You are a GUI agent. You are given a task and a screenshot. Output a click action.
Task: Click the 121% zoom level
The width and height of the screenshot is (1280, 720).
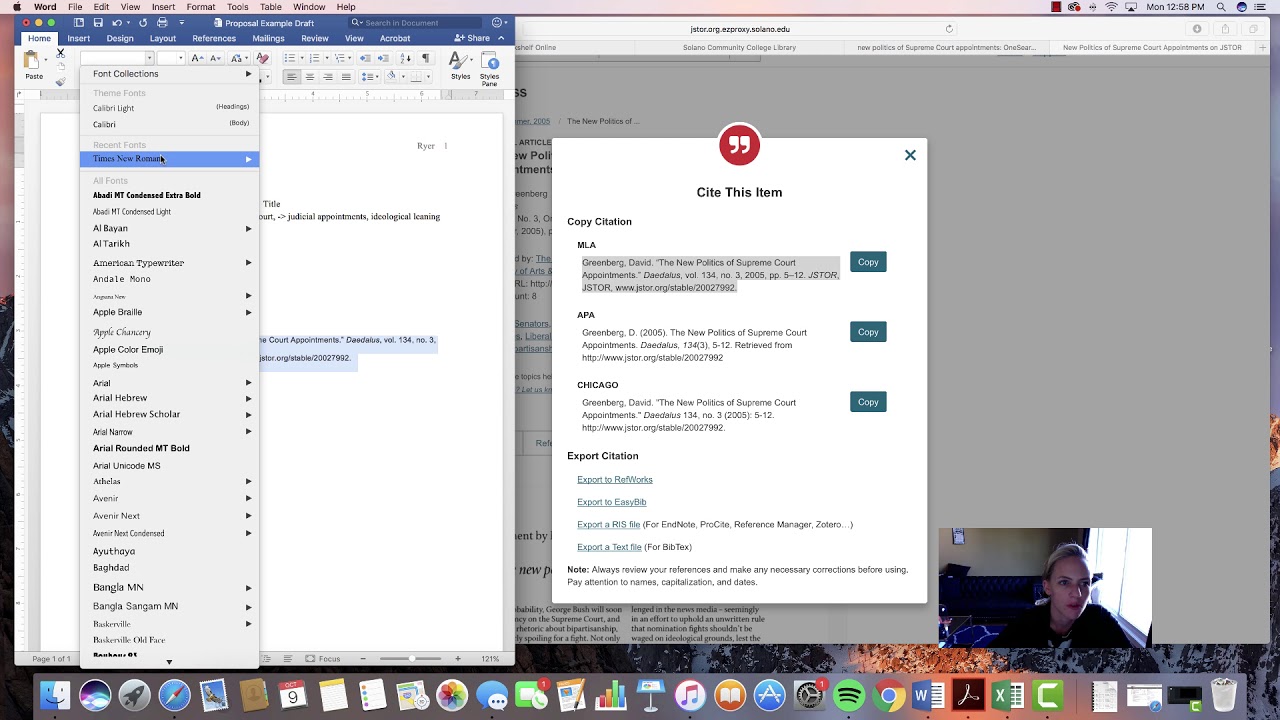[x=490, y=659]
